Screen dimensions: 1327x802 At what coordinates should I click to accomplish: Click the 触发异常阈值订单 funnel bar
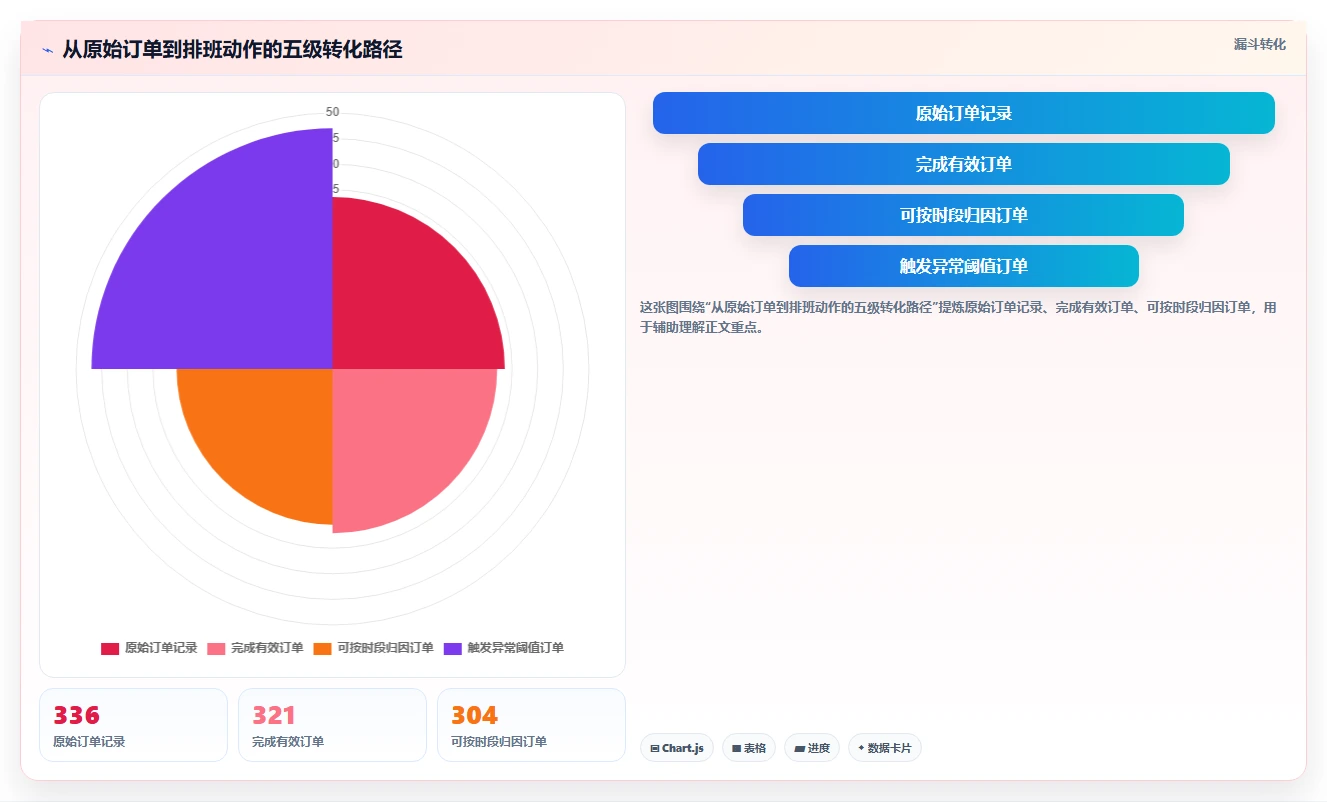pyautogui.click(x=964, y=266)
